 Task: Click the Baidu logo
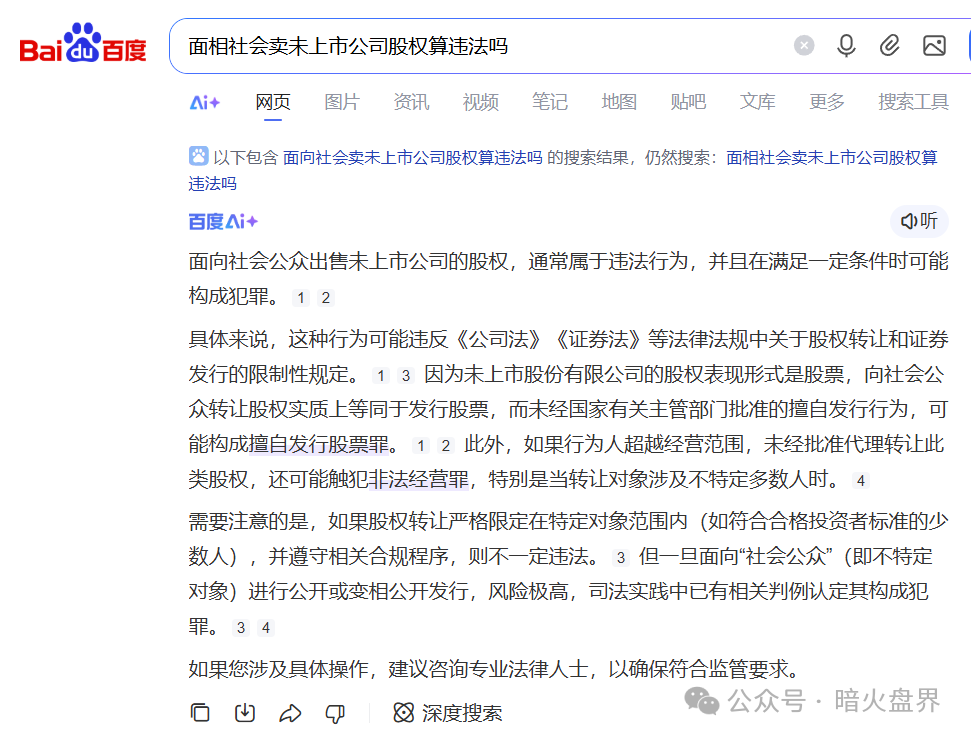click(x=82, y=44)
